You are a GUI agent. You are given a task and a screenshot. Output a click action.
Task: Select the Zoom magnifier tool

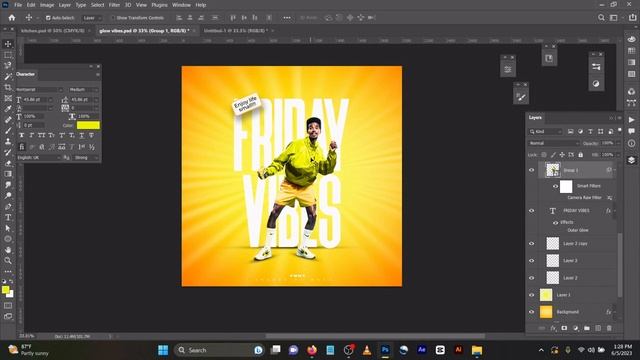(8, 260)
